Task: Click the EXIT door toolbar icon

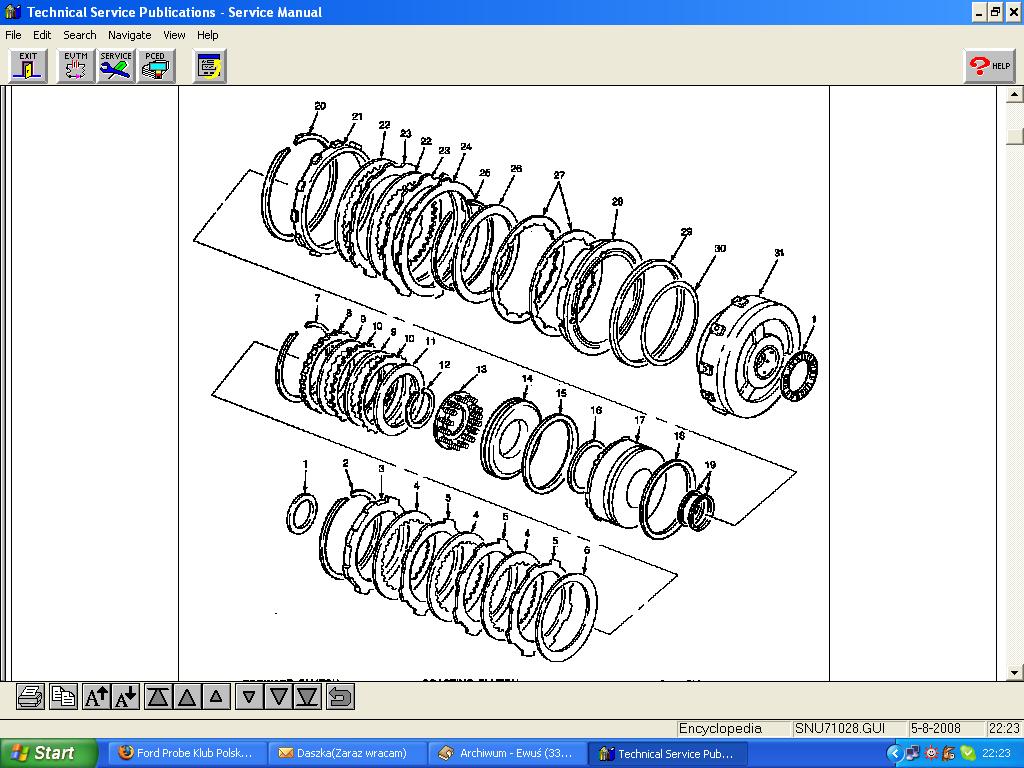Action: pos(28,66)
